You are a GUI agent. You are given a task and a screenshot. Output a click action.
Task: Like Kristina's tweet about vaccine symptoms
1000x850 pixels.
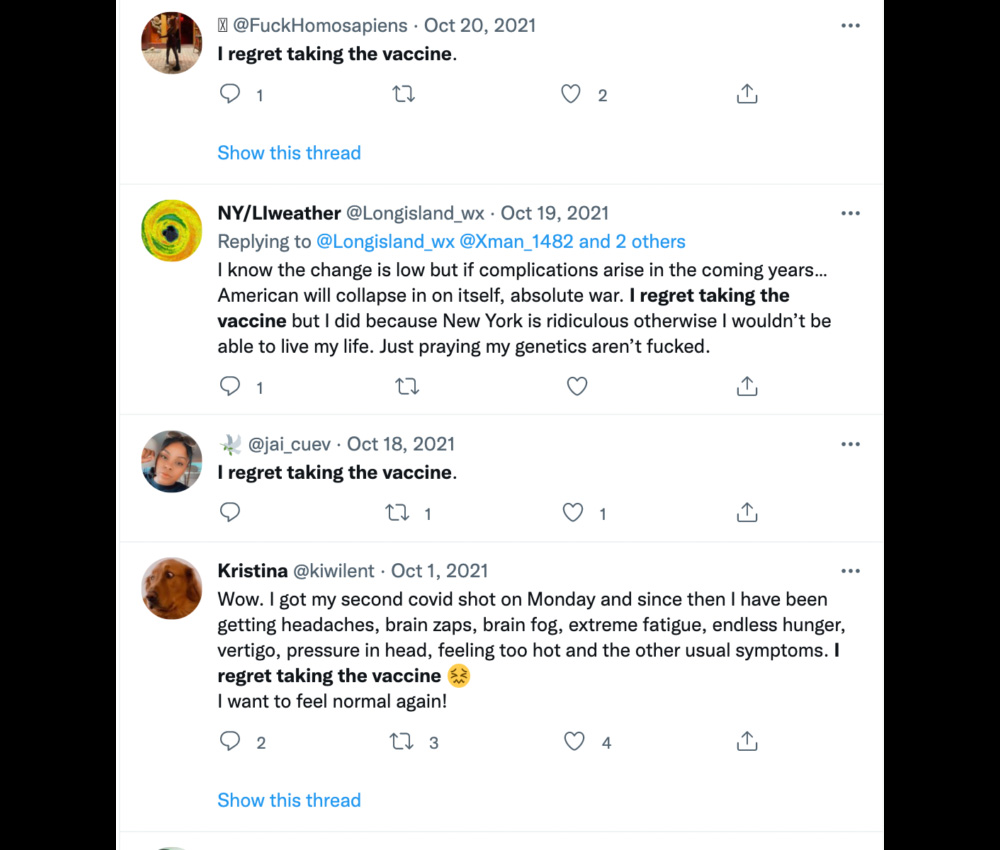574,741
